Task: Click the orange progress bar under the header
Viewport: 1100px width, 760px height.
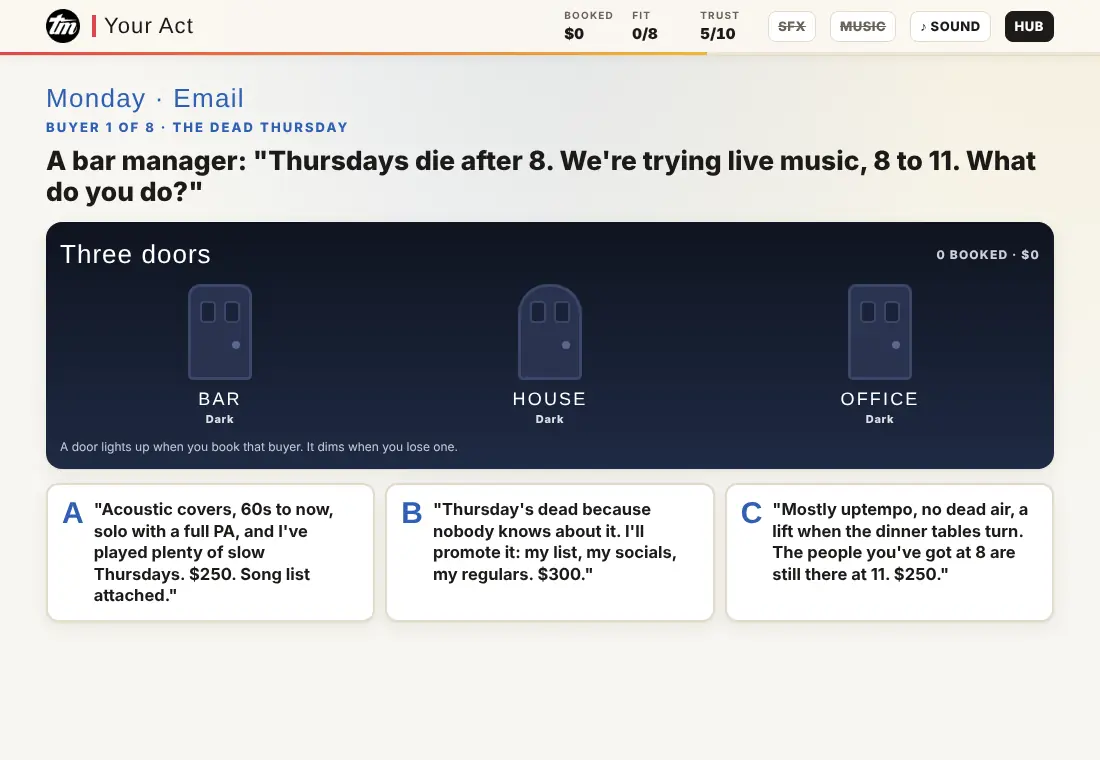Action: coord(354,53)
